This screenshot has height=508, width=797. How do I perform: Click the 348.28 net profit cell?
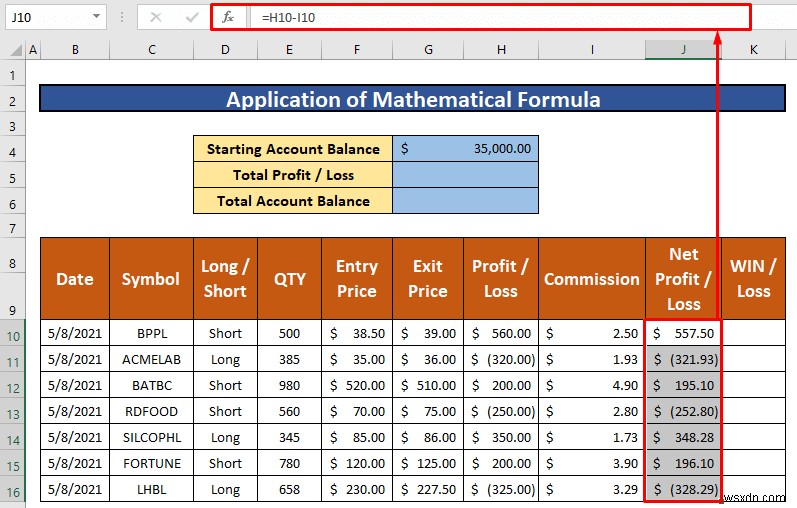(684, 437)
